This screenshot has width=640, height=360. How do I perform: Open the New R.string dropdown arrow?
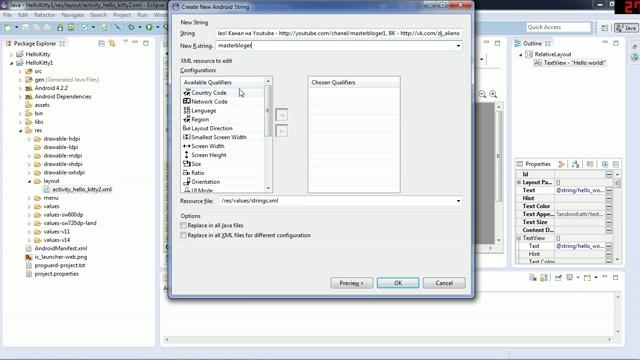[x=458, y=46]
